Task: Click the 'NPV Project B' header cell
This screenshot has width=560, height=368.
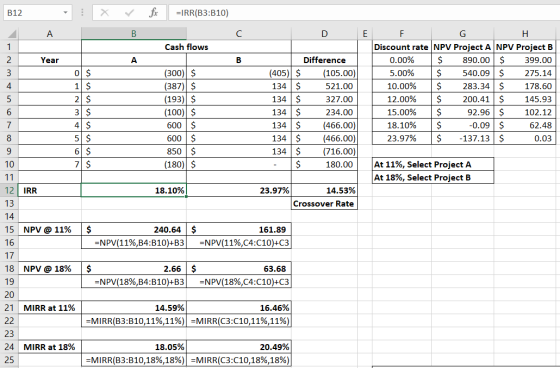Action: click(x=525, y=47)
